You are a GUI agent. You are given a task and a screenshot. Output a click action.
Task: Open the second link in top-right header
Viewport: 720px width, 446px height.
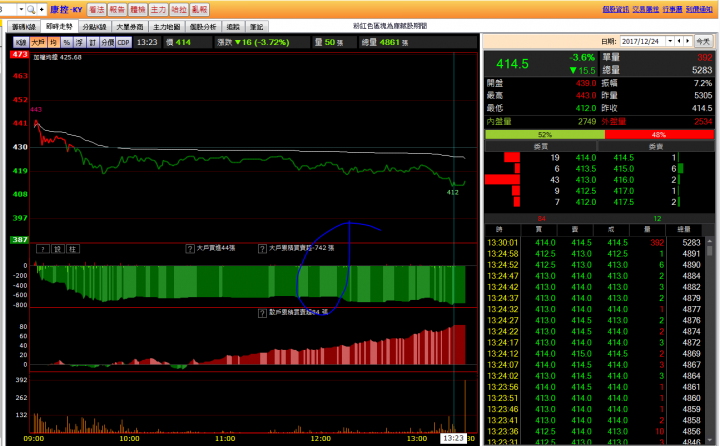pyautogui.click(x=646, y=9)
